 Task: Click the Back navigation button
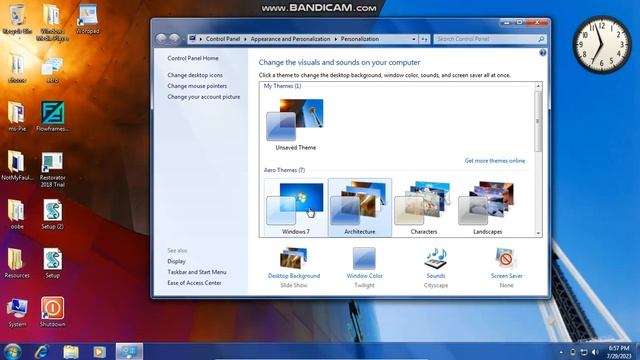[161, 39]
